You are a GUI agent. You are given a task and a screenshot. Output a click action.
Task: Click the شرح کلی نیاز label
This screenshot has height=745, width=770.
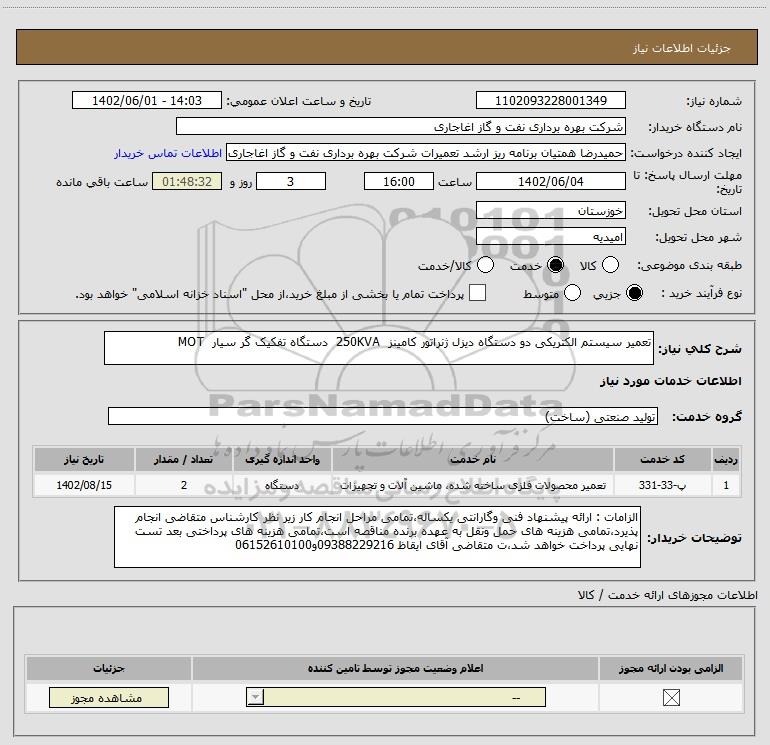(x=700, y=349)
